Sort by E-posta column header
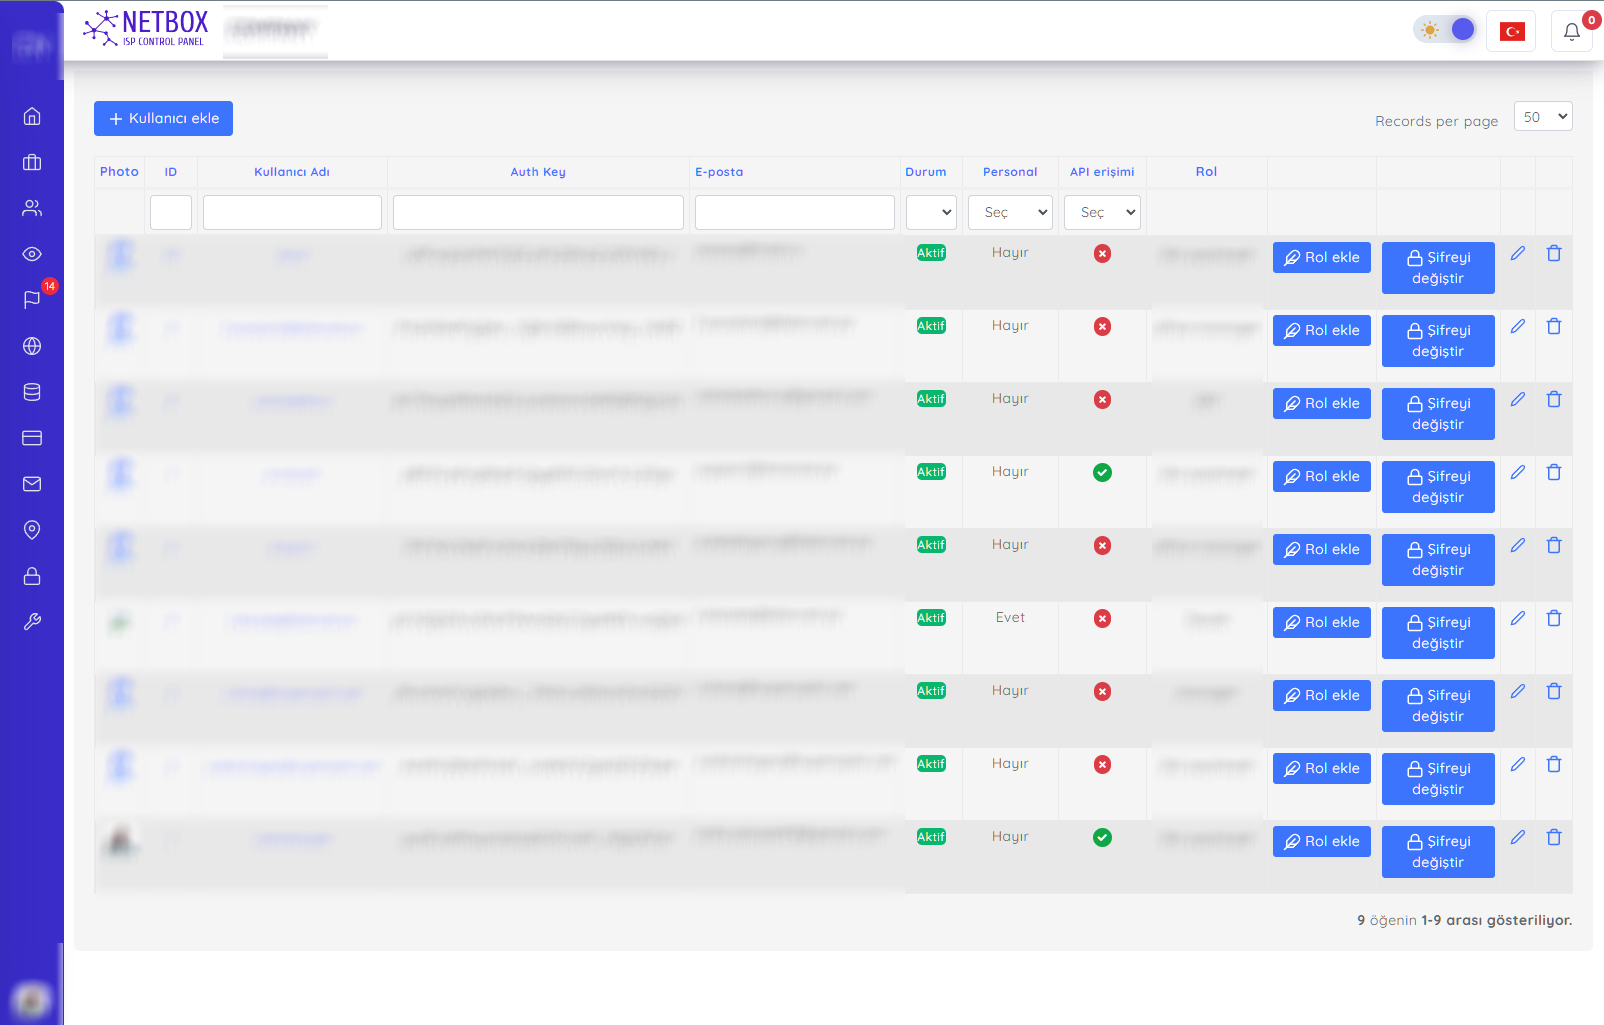The image size is (1604, 1025). tap(719, 172)
